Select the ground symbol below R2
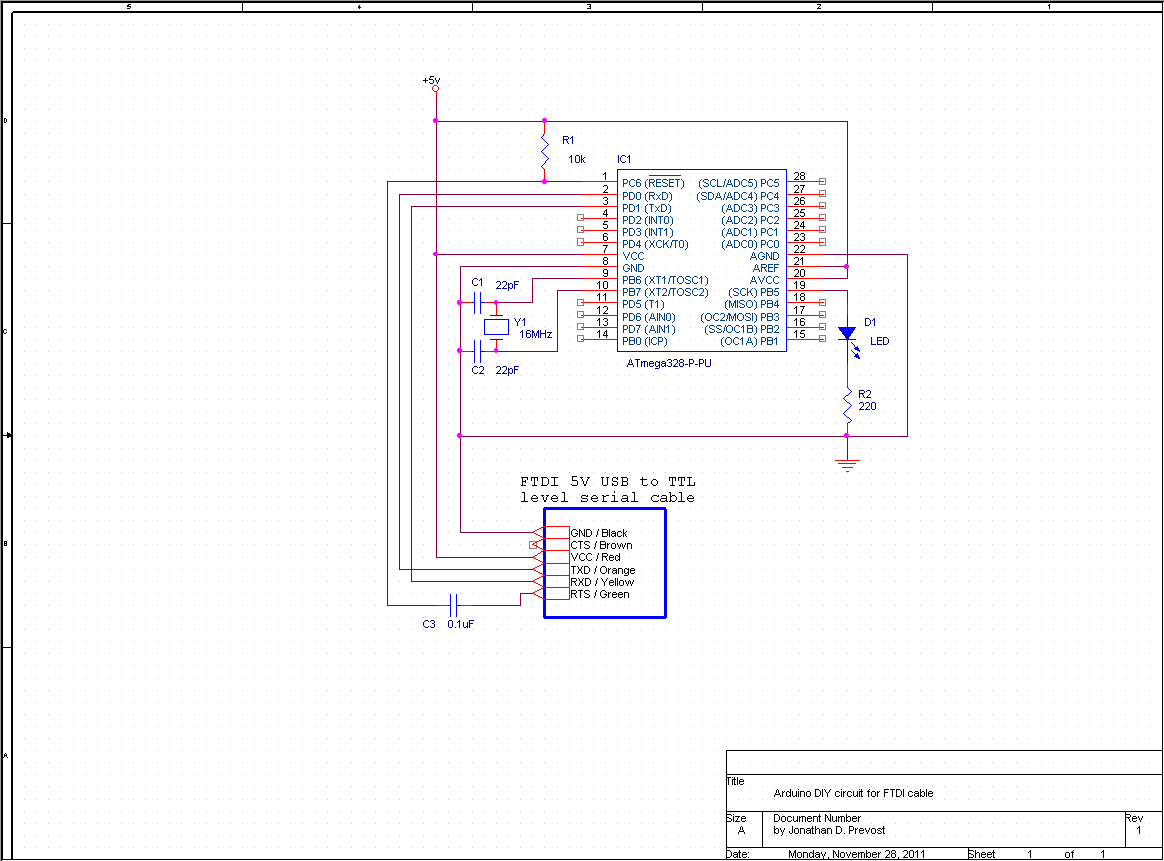Viewport: 1164px width, 861px height. click(847, 465)
